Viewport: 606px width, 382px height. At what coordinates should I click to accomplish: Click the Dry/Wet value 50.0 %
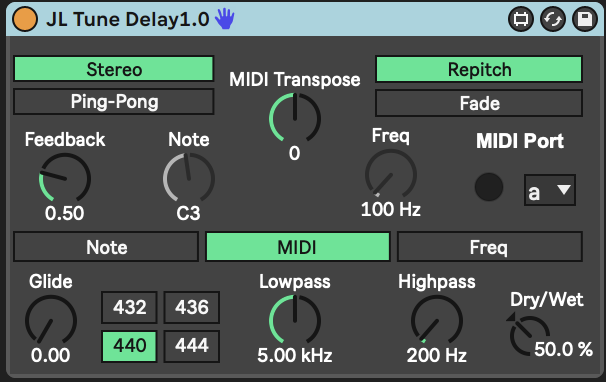pyautogui.click(x=563, y=349)
